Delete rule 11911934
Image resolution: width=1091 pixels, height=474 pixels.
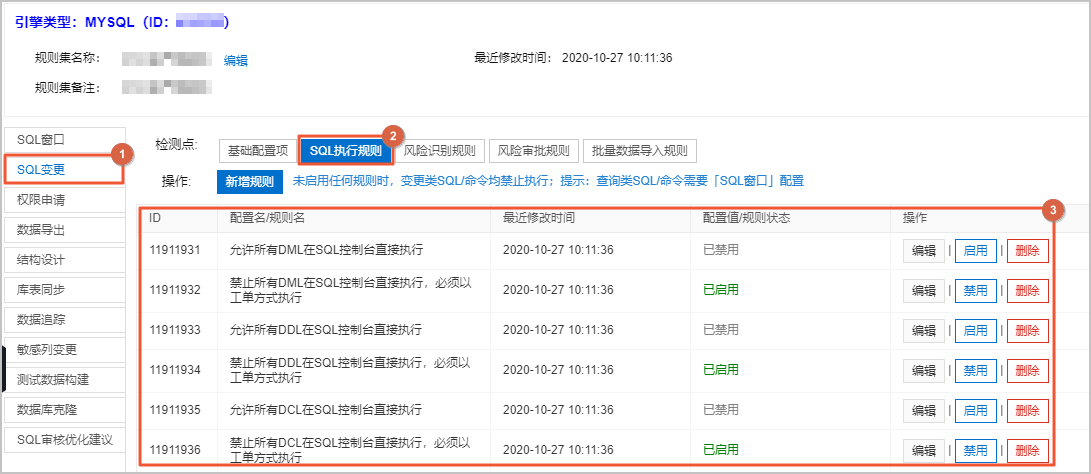1028,370
